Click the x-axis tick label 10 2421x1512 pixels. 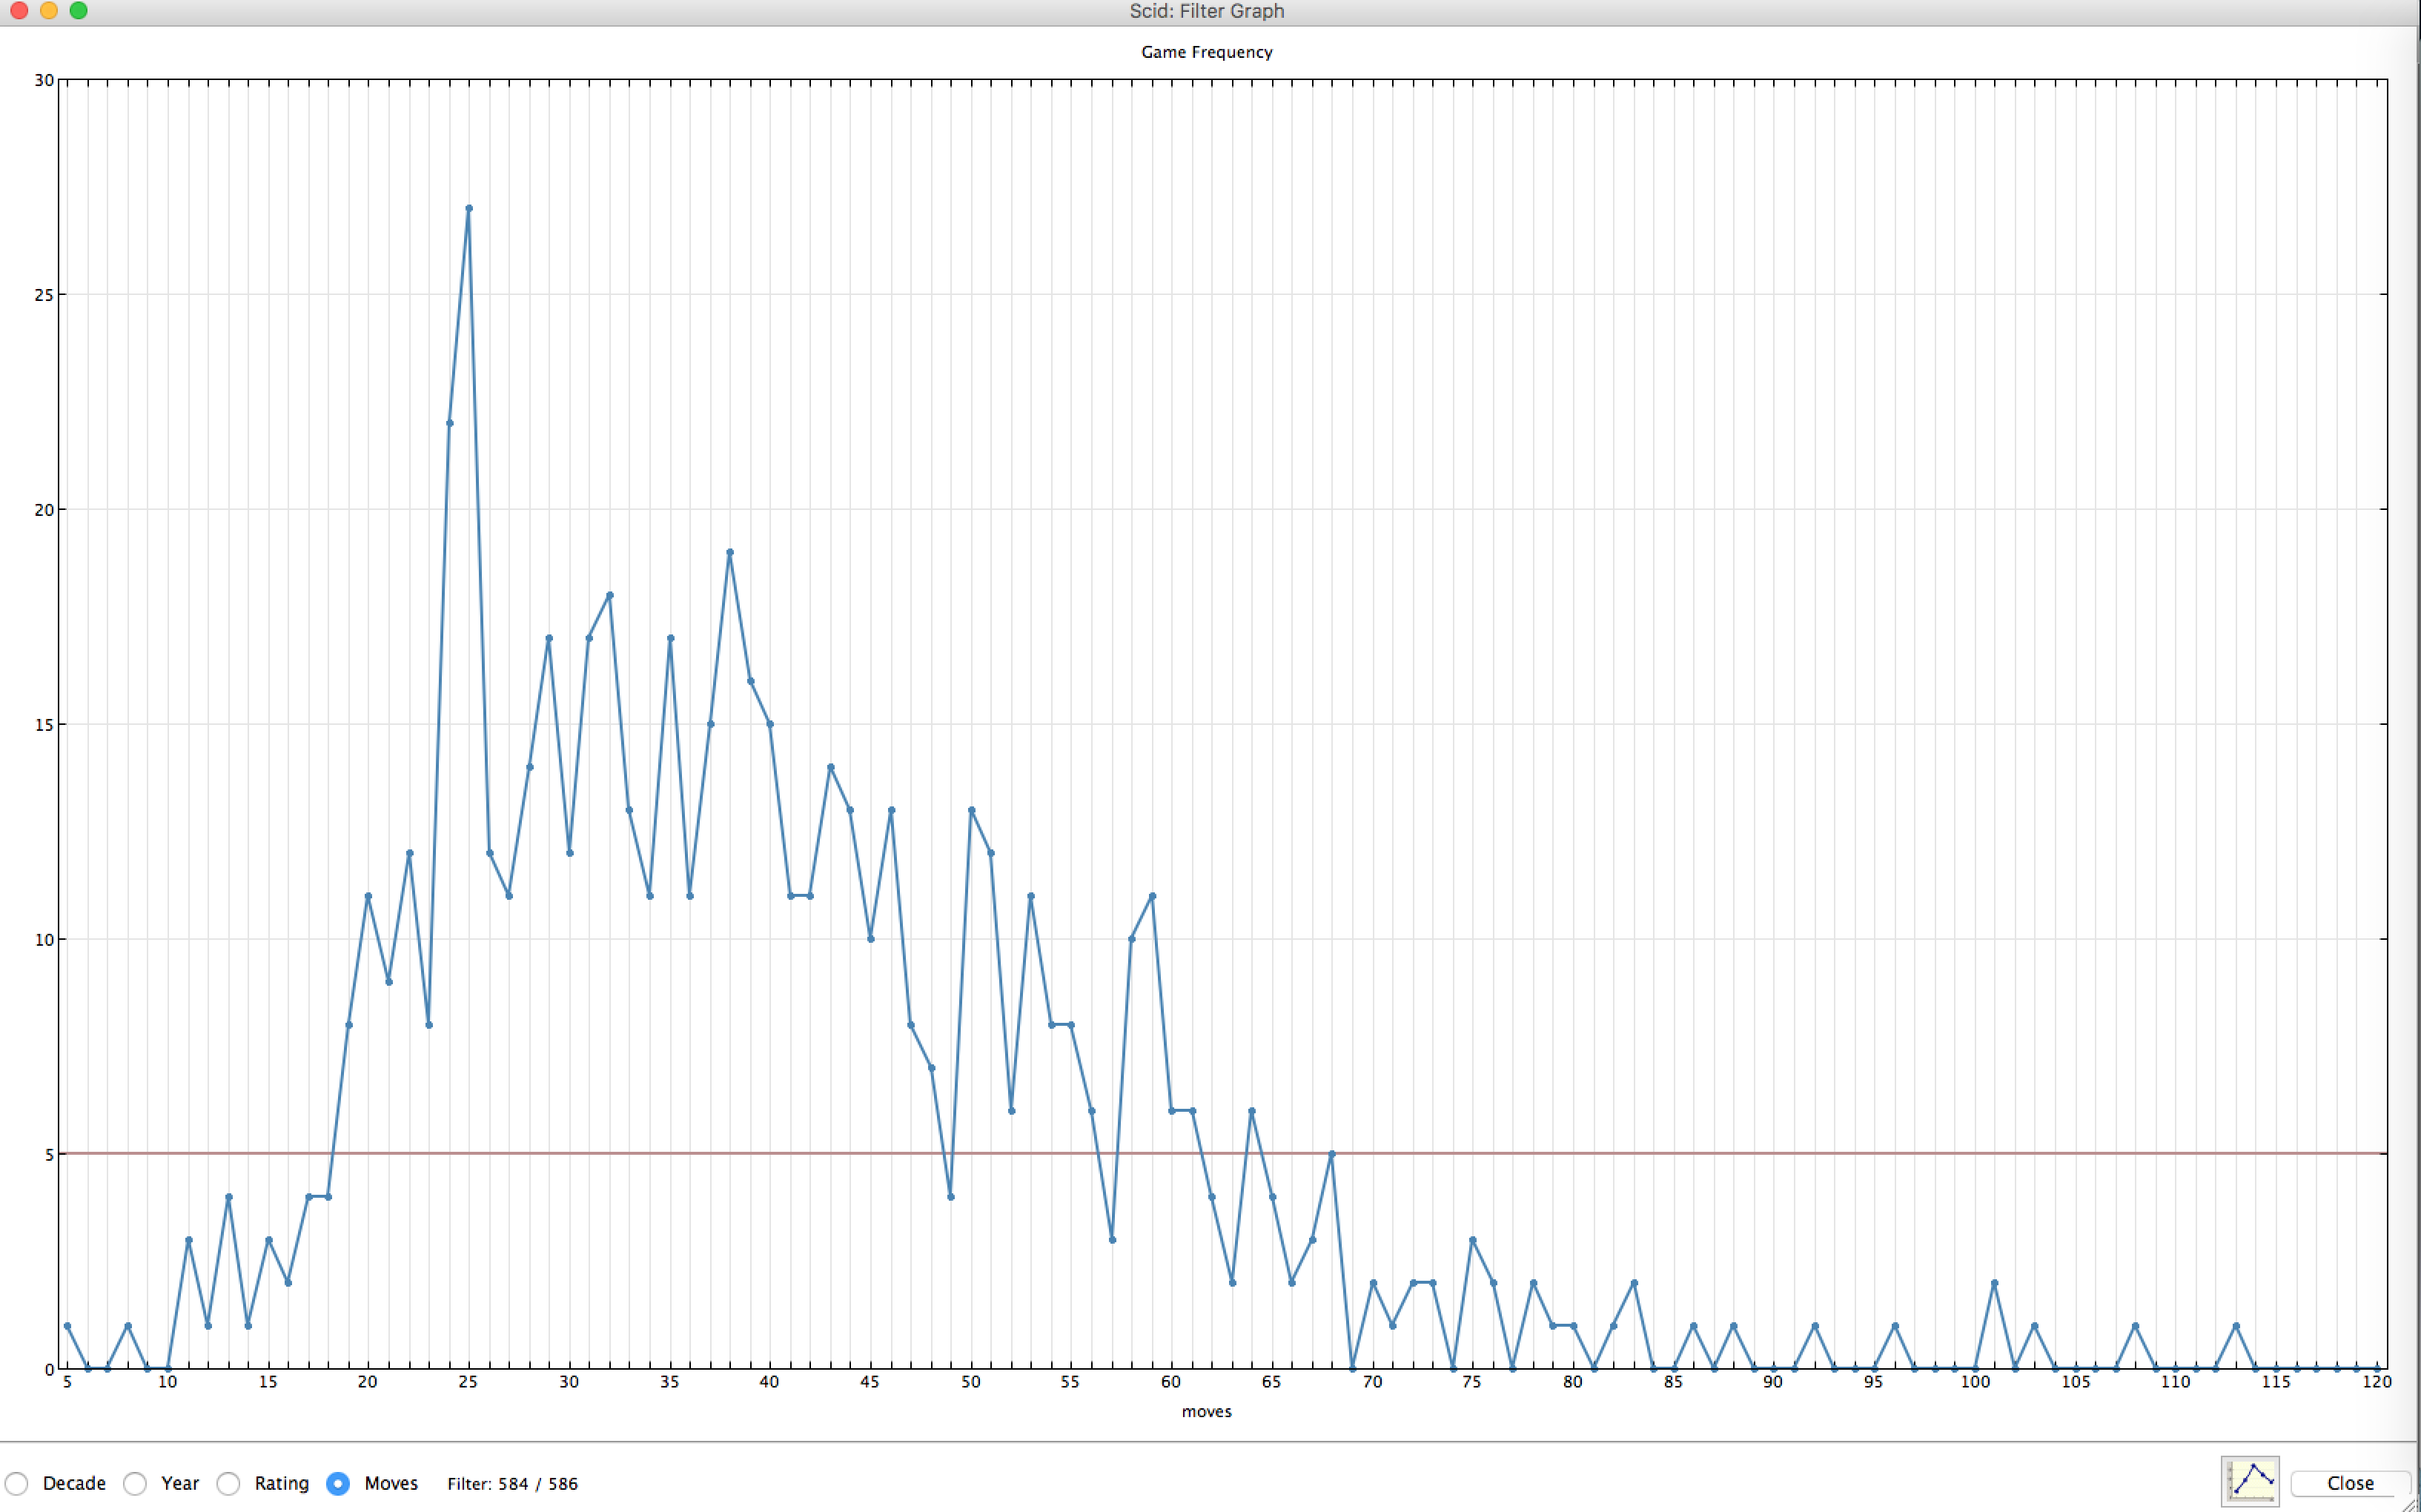(x=167, y=1382)
